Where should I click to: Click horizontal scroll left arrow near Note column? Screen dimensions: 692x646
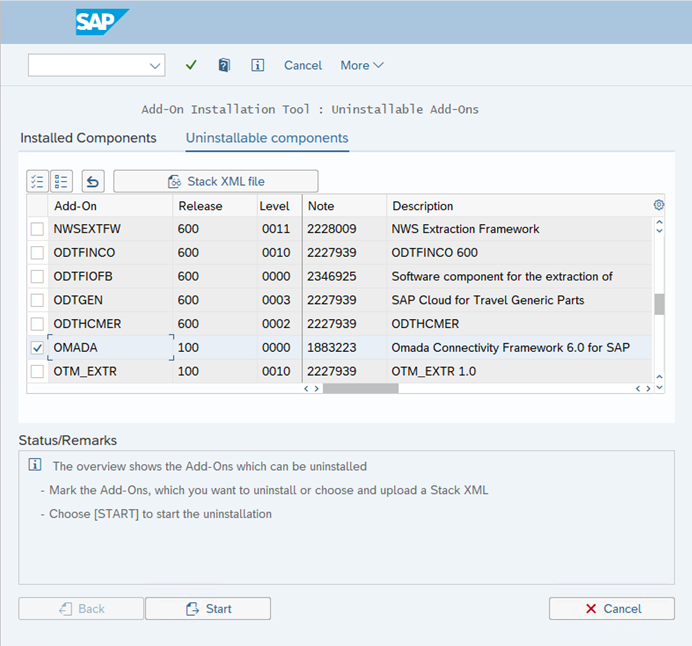[306, 388]
